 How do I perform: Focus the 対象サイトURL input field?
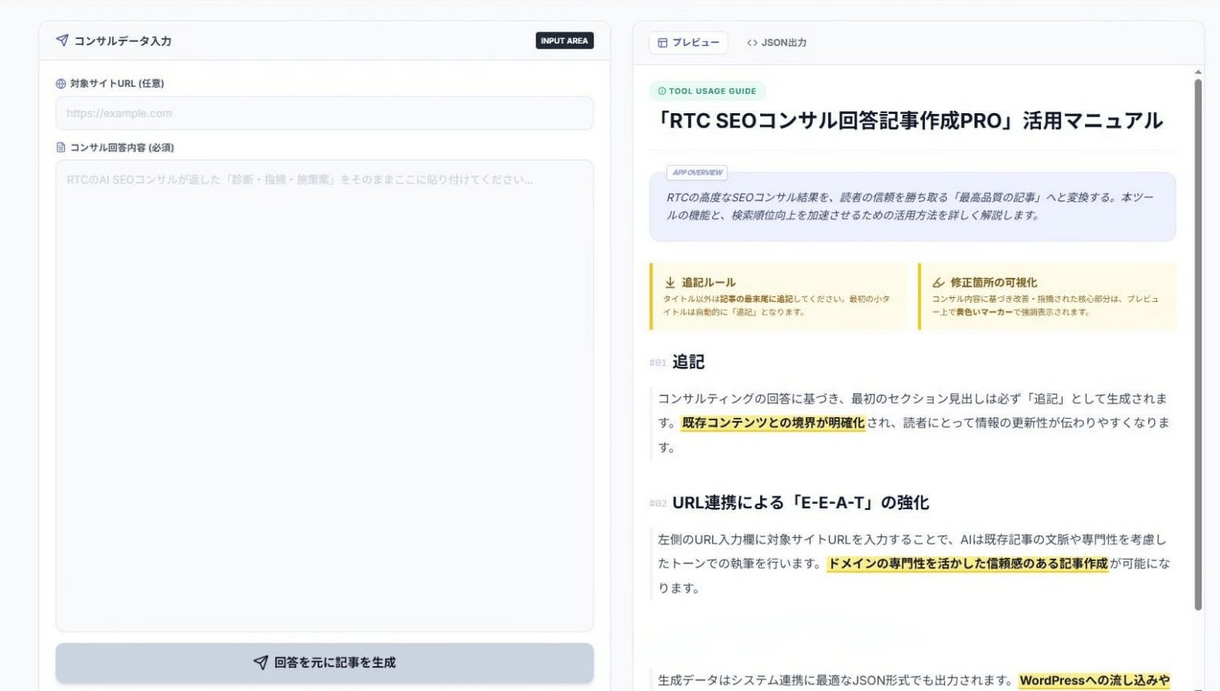(324, 113)
